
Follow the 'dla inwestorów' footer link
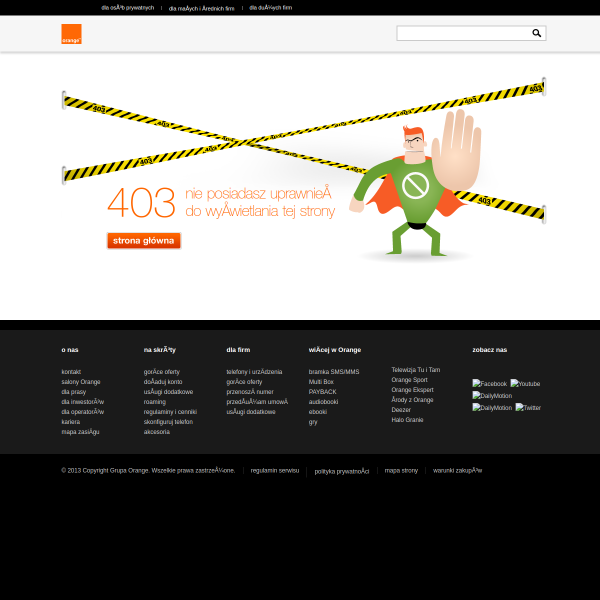click(x=83, y=401)
